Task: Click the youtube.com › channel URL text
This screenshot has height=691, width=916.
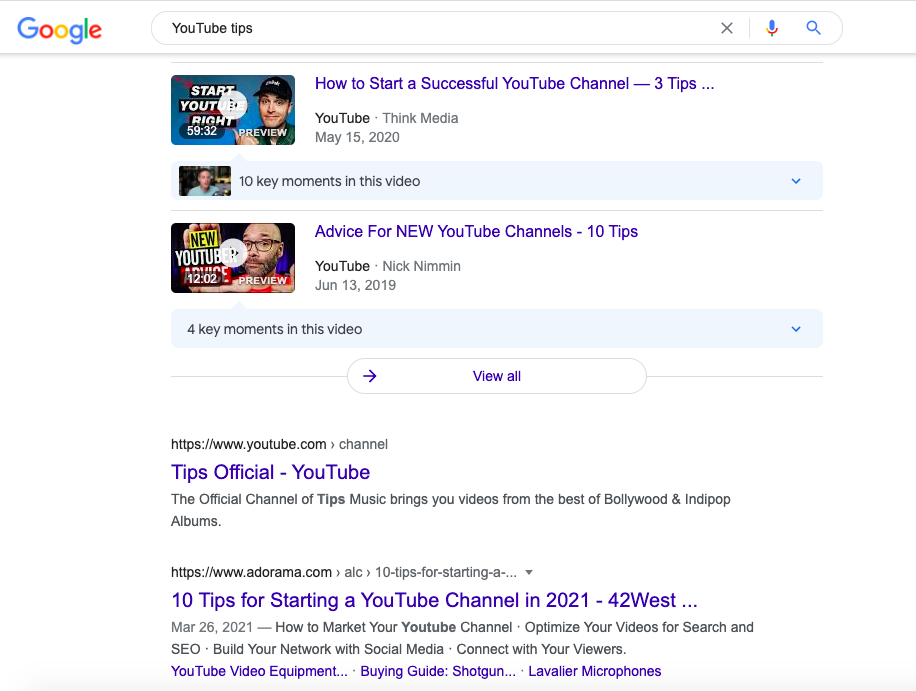Action: point(279,445)
